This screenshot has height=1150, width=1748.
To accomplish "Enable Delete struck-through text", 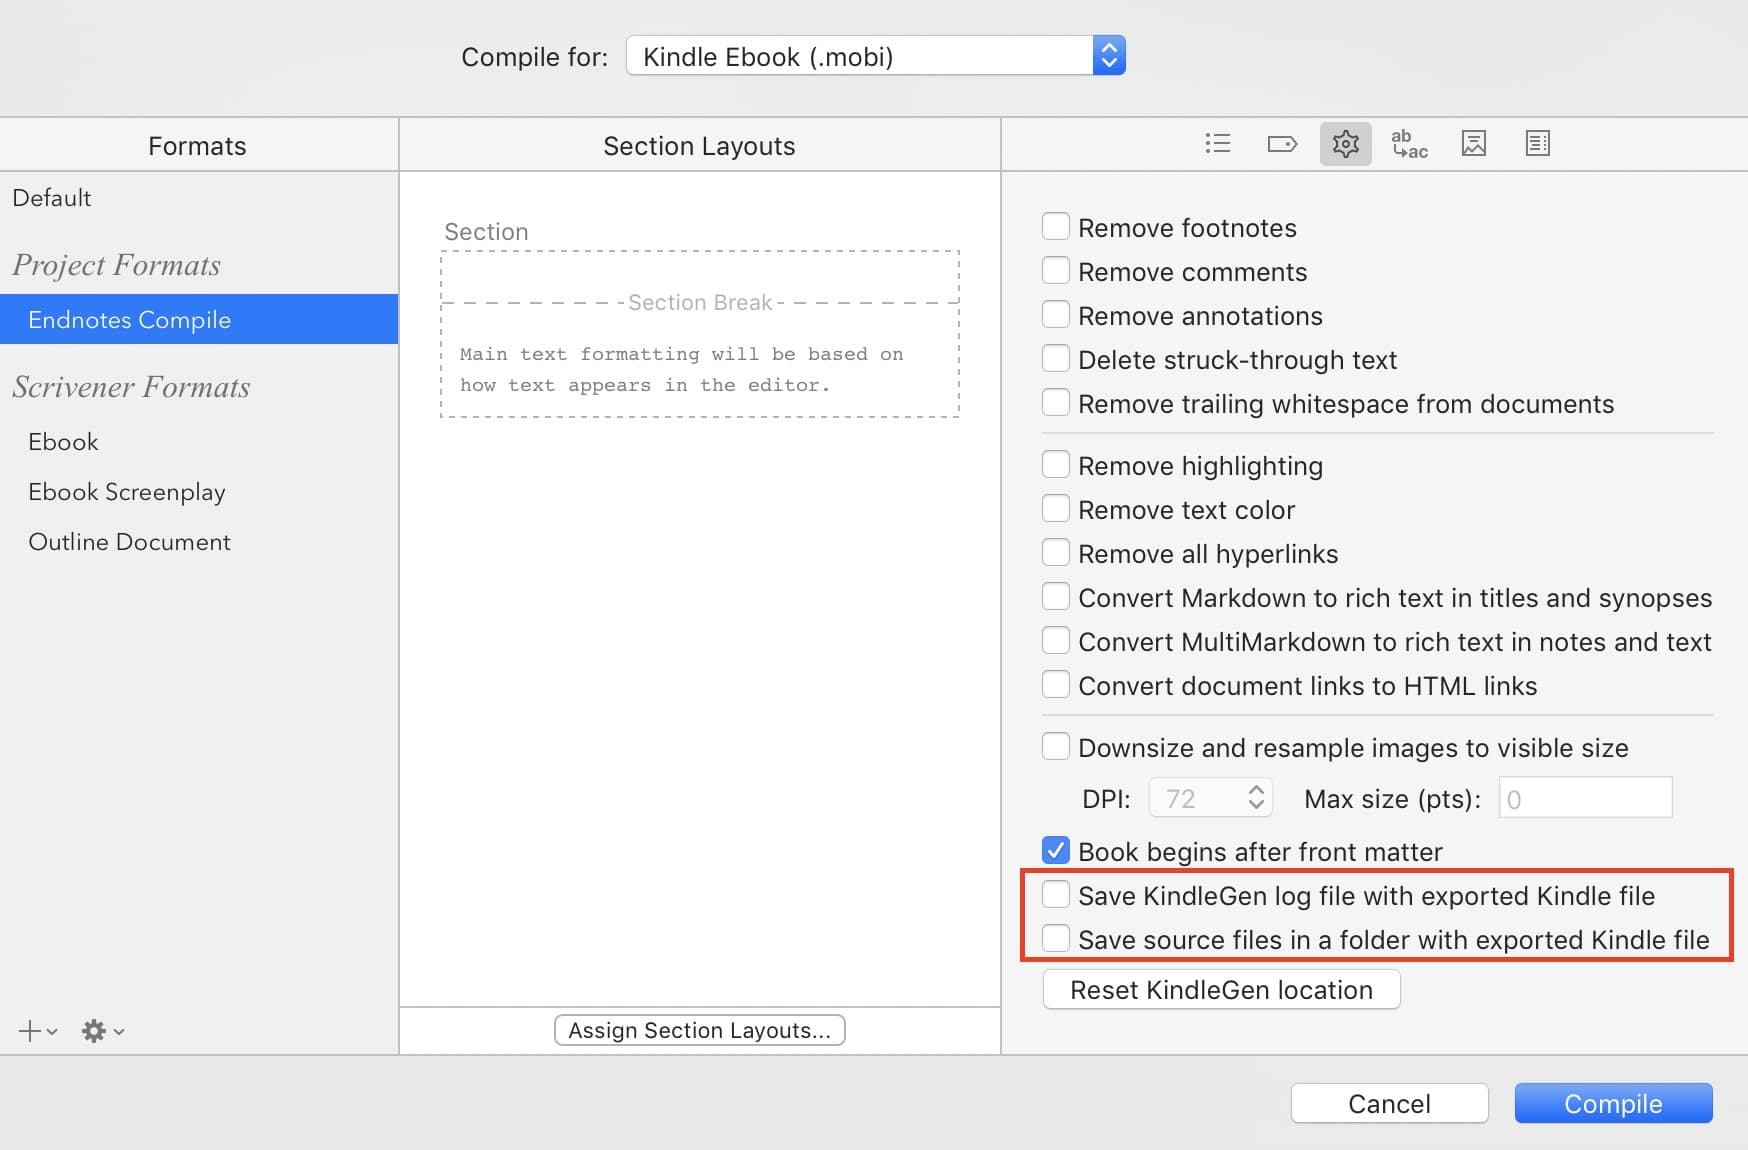I will coord(1055,359).
